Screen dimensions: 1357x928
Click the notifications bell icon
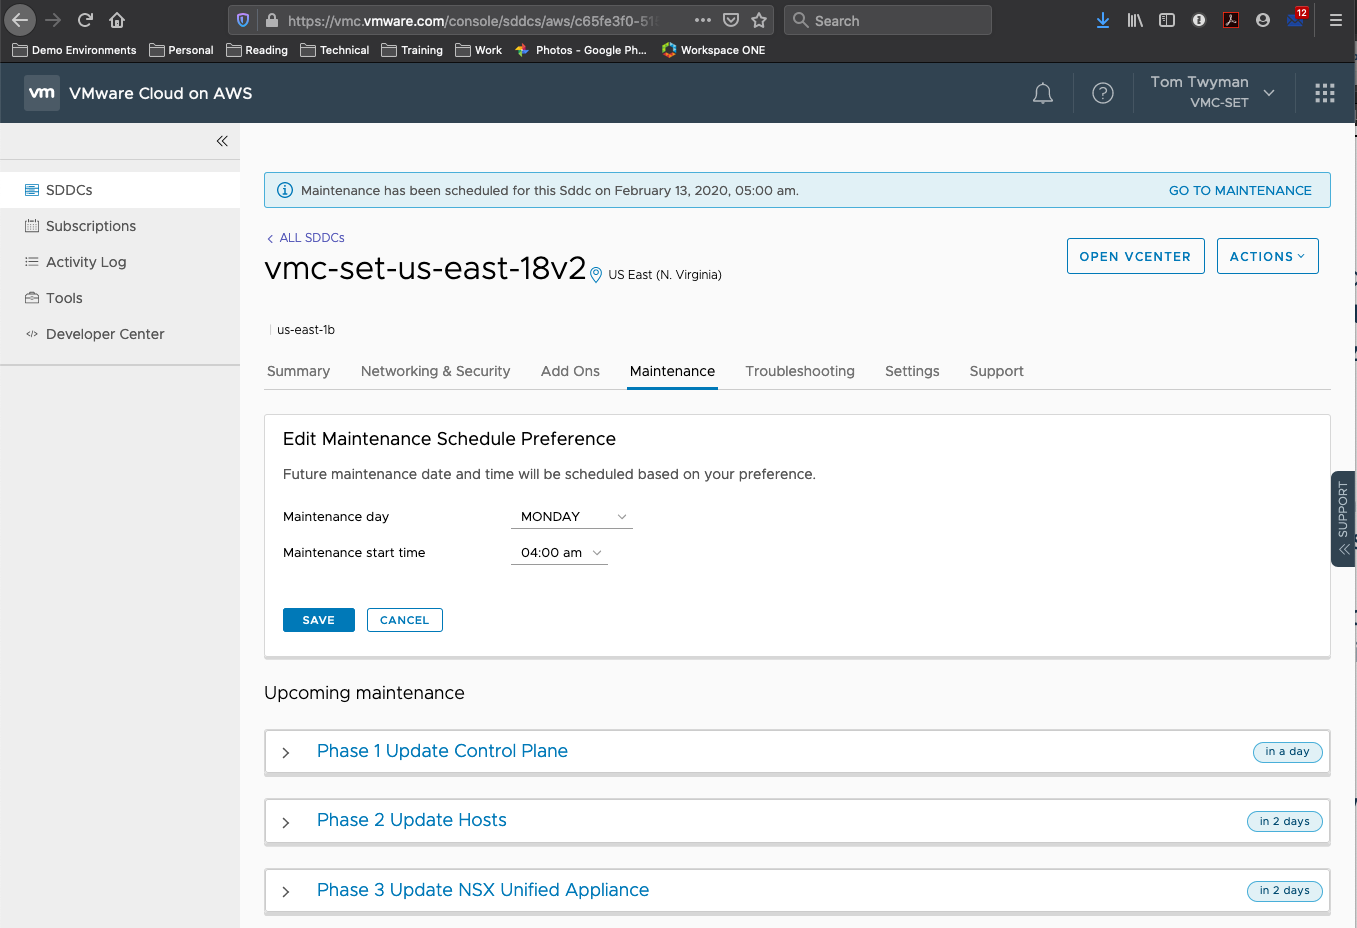pyautogui.click(x=1042, y=93)
